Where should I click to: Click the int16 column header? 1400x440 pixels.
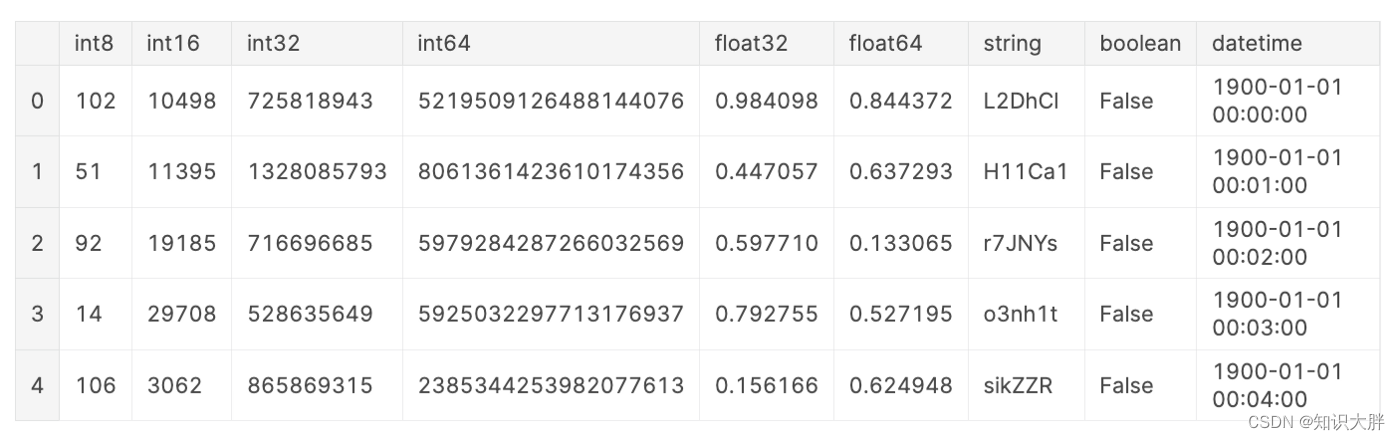tap(173, 44)
